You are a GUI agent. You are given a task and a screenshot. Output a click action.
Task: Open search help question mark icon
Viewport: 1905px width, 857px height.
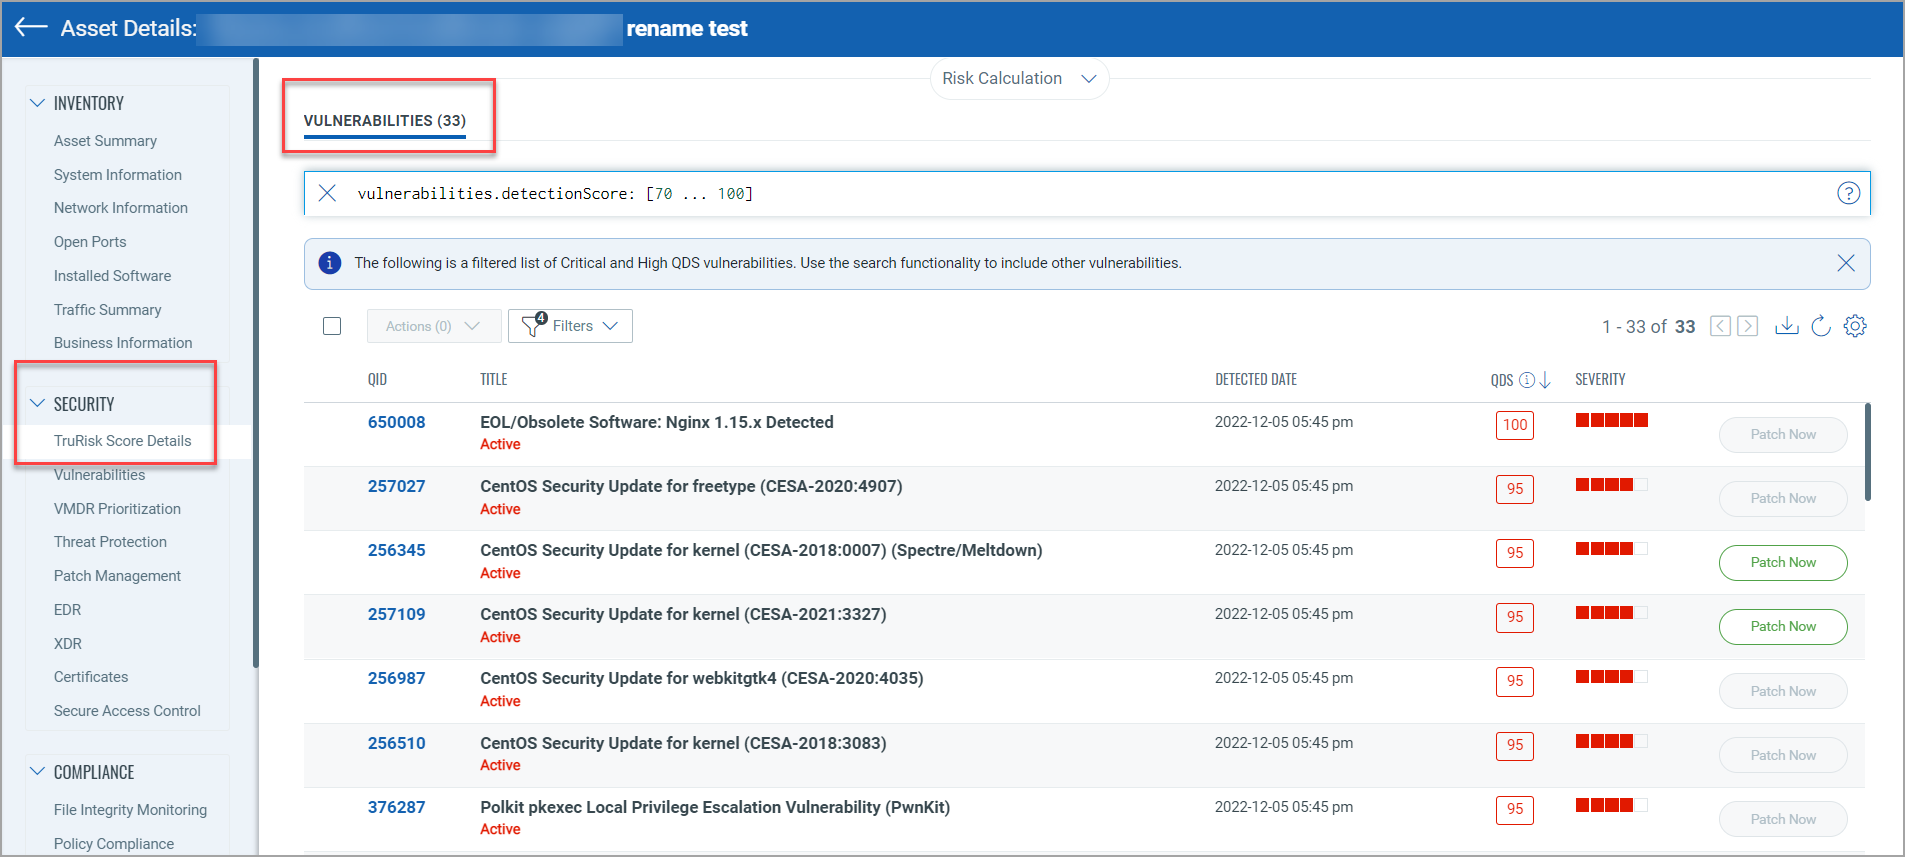[x=1848, y=193]
